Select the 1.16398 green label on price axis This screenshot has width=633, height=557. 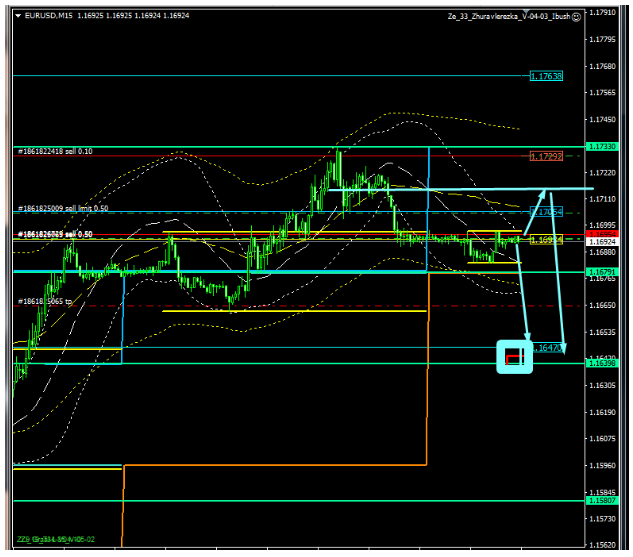click(603, 363)
